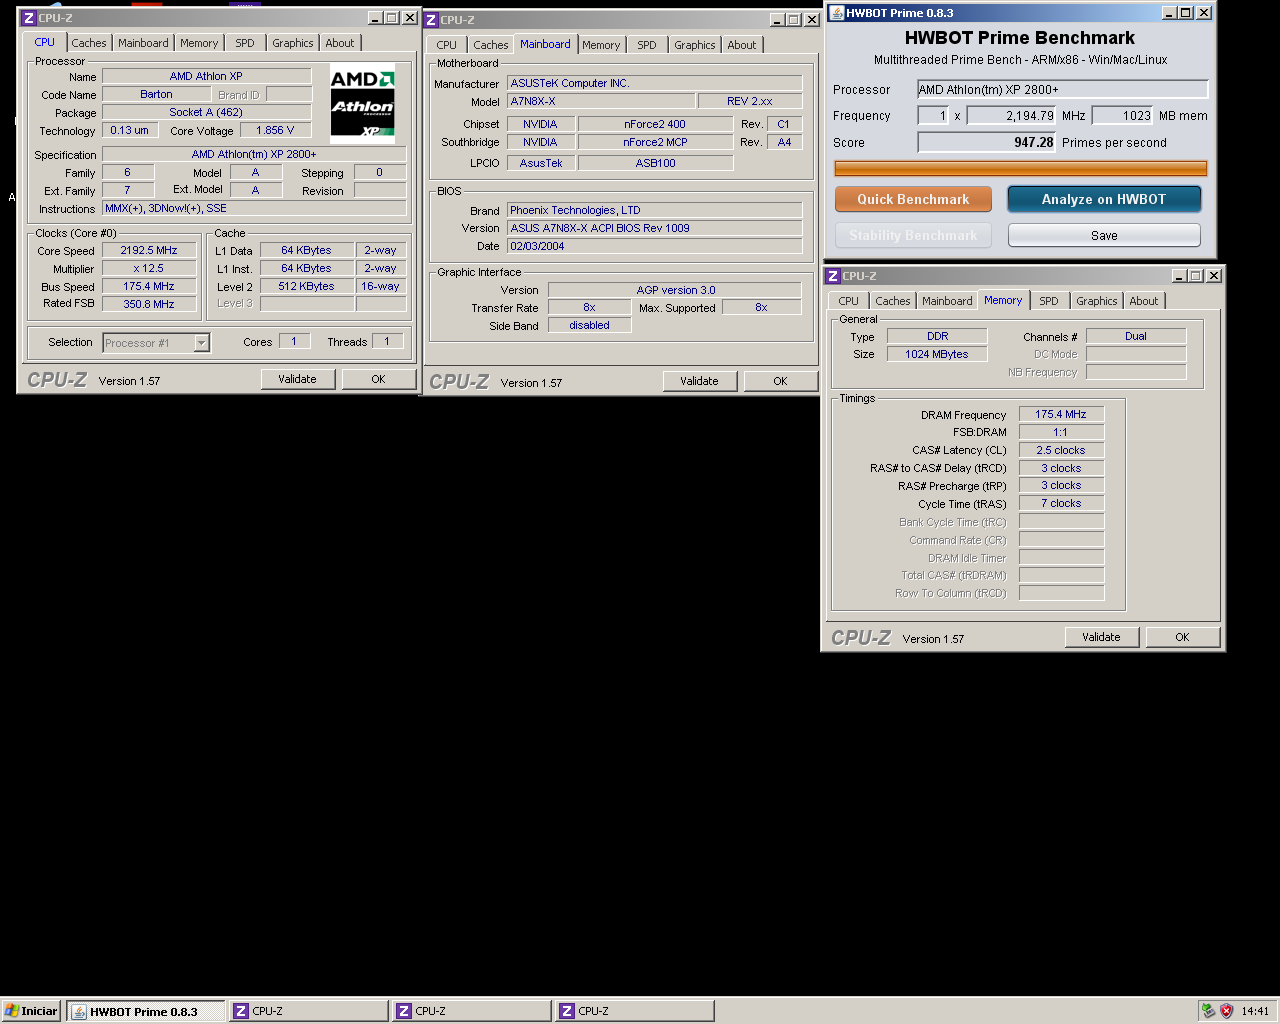
Task: Switch to Graphics tab in the Mainboard window
Action: click(x=695, y=45)
